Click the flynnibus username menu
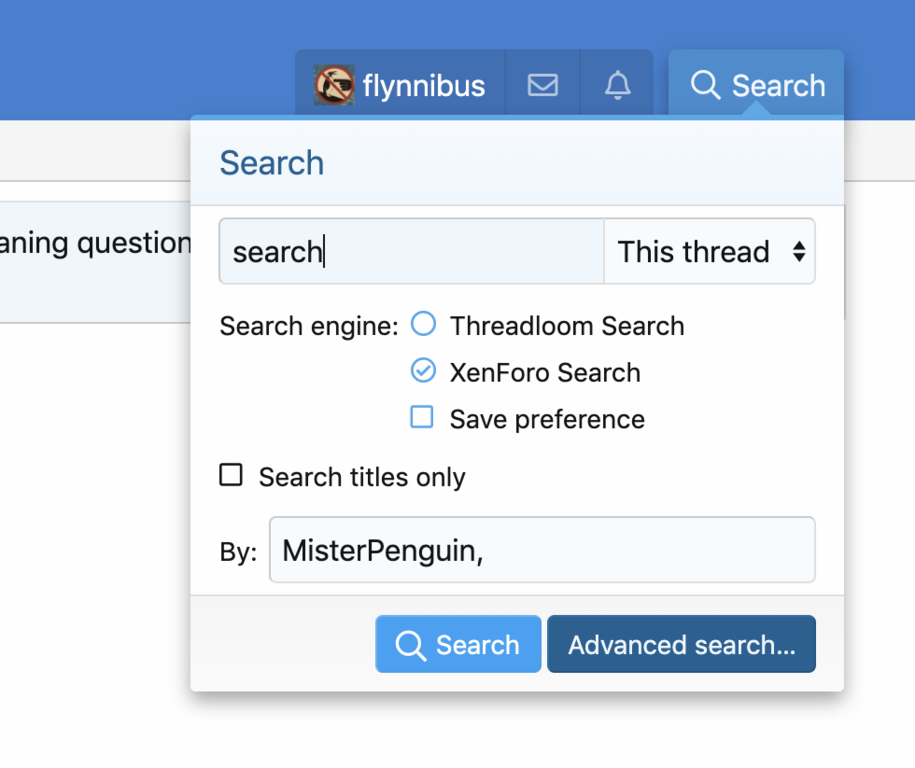This screenshot has width=915, height=768. point(424,86)
